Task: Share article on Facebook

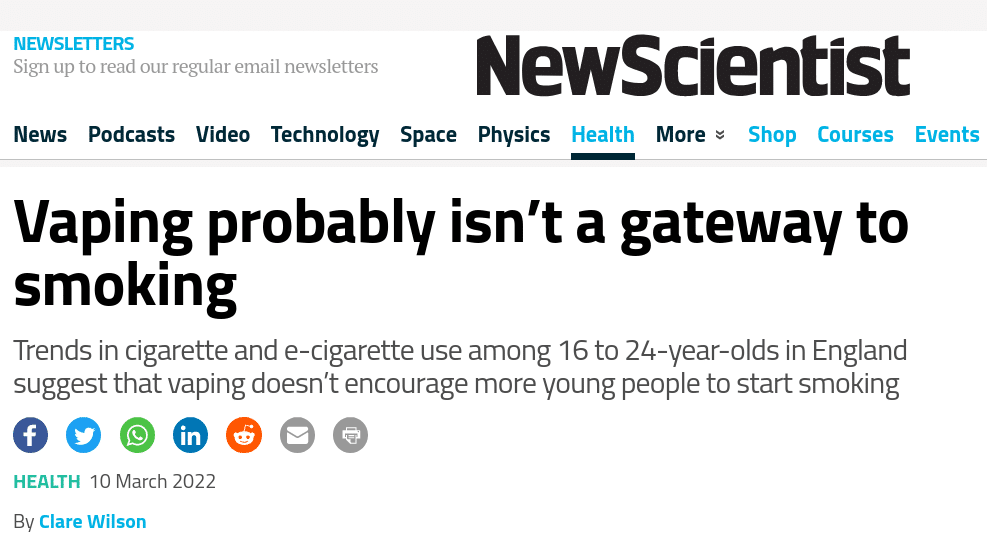Action: pos(30,435)
